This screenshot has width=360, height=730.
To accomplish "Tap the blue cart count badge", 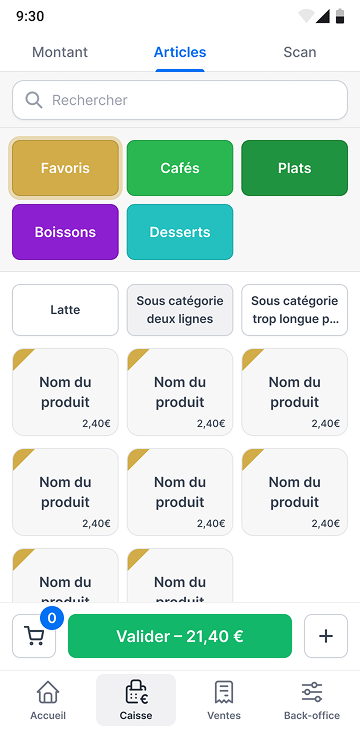I will [52, 618].
